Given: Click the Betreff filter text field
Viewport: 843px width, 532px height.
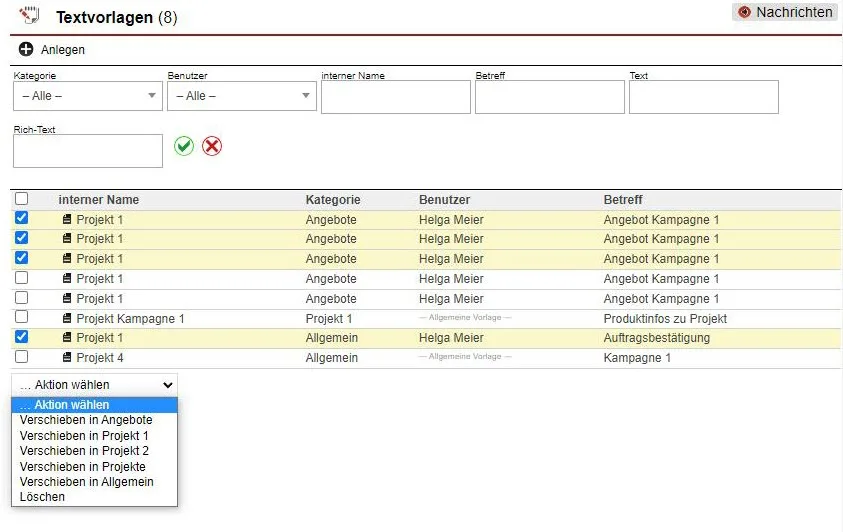Looking at the screenshot, I should pyautogui.click(x=549, y=97).
